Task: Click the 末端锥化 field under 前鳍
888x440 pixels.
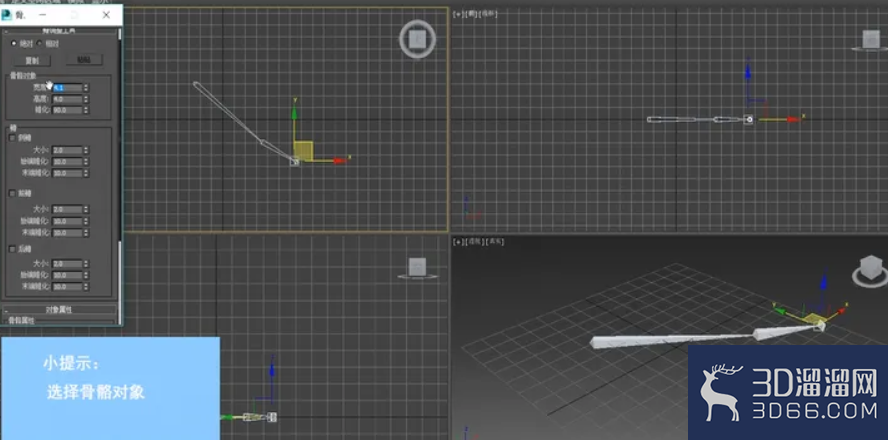Action: (67, 233)
